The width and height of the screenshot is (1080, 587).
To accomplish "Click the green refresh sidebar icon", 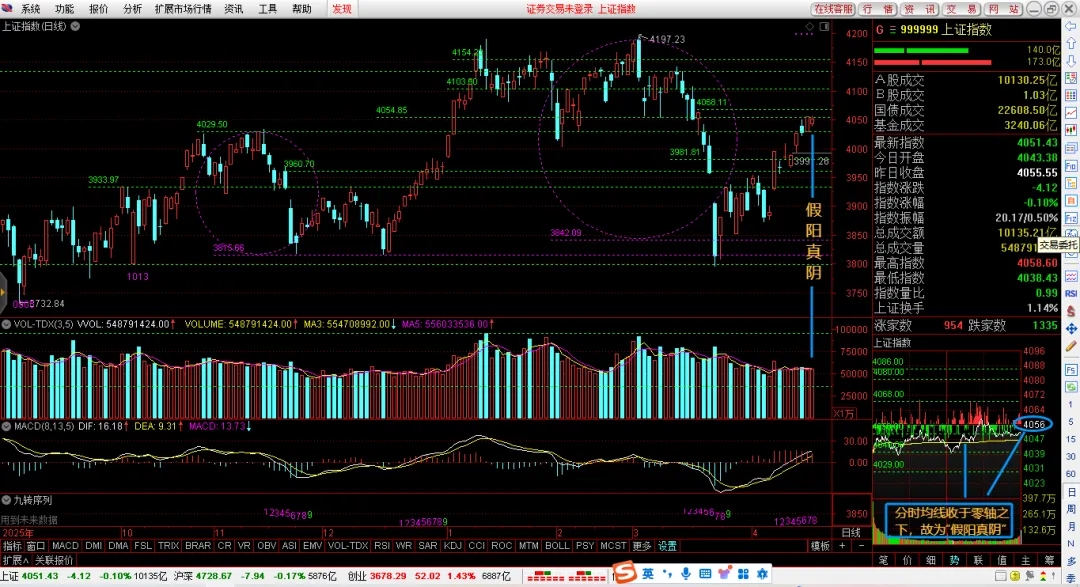I will pyautogui.click(x=1071, y=387).
